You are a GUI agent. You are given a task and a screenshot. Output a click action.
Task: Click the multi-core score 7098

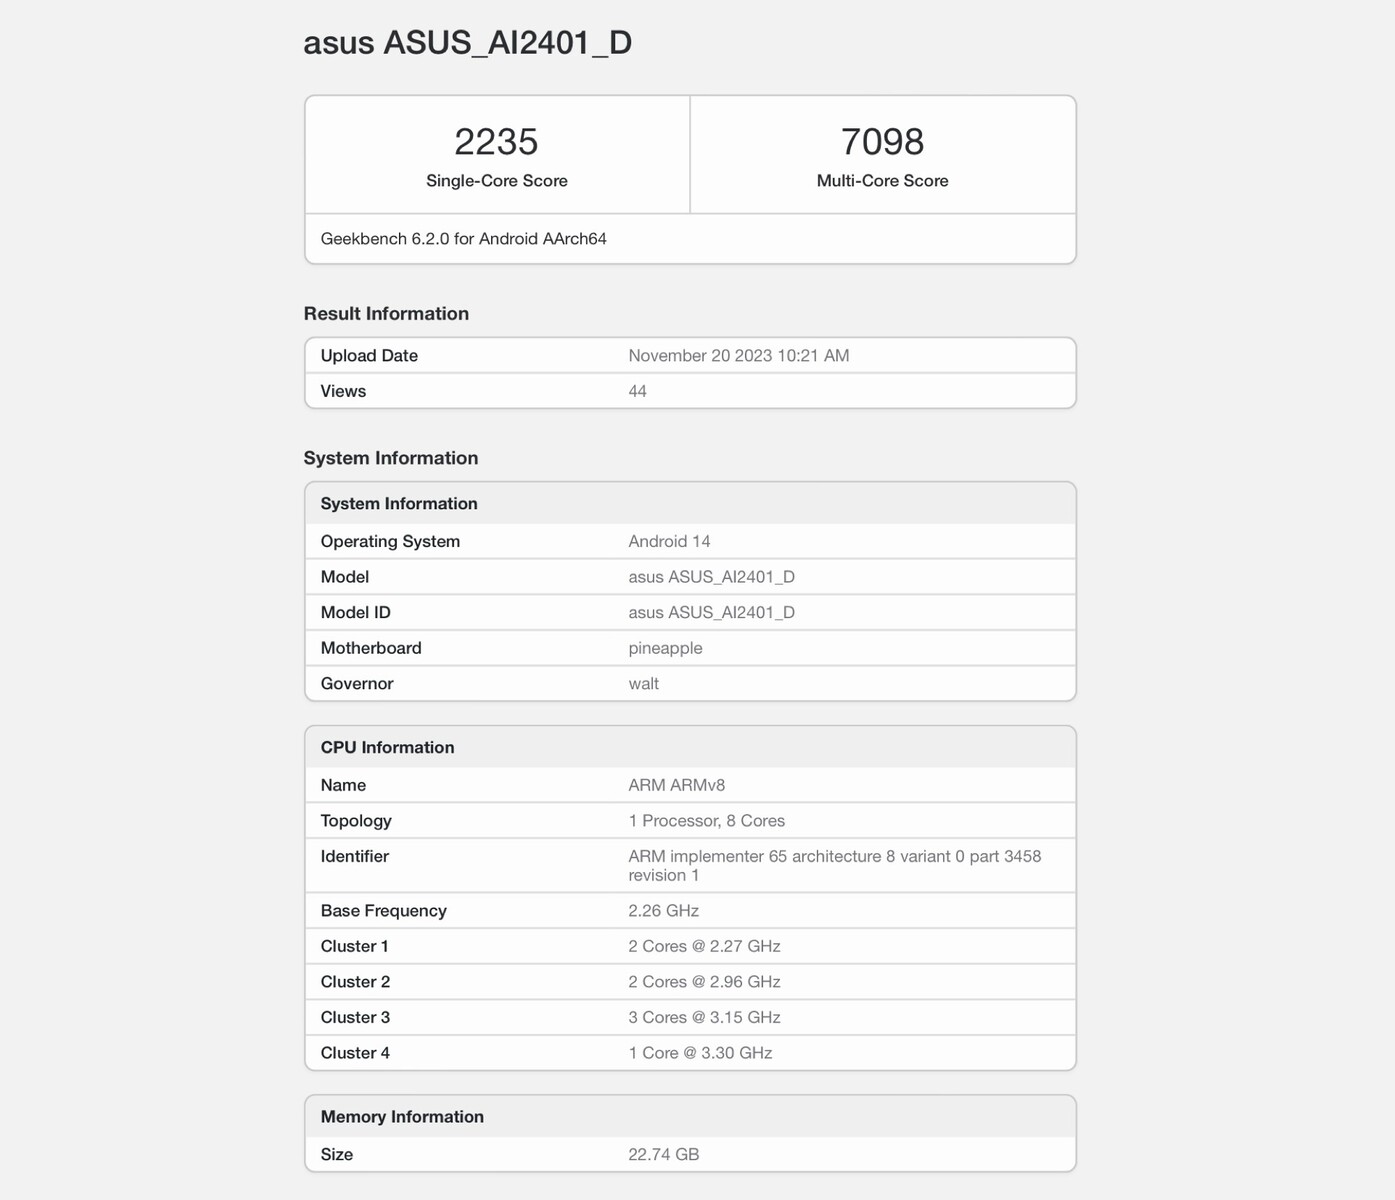[882, 142]
